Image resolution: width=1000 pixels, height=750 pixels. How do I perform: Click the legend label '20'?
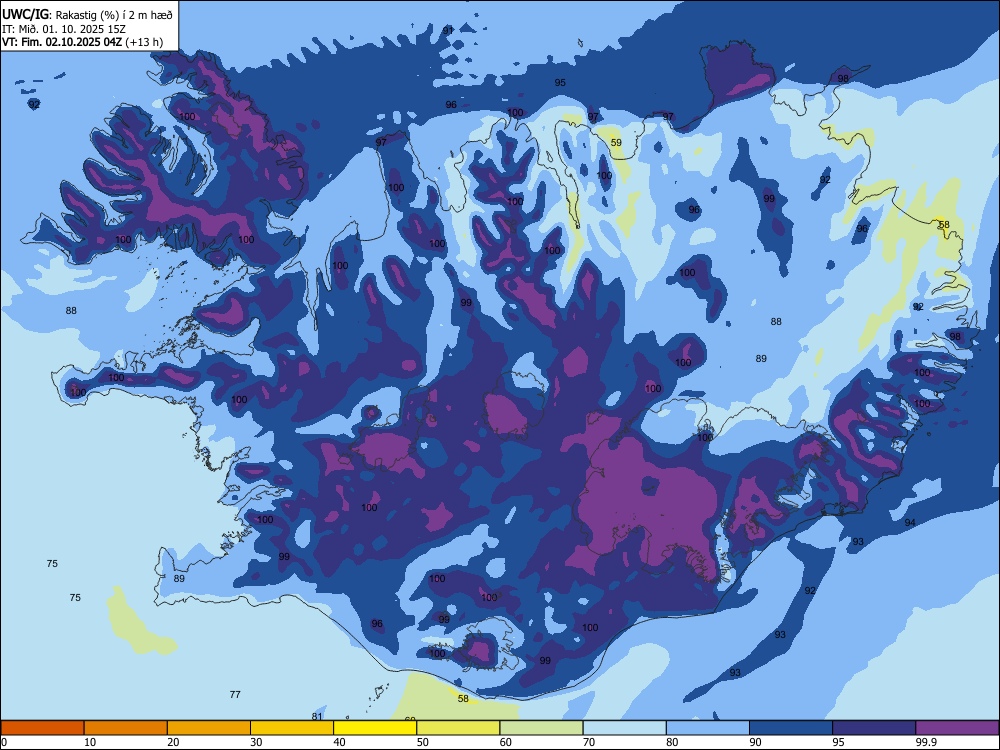(x=173, y=742)
